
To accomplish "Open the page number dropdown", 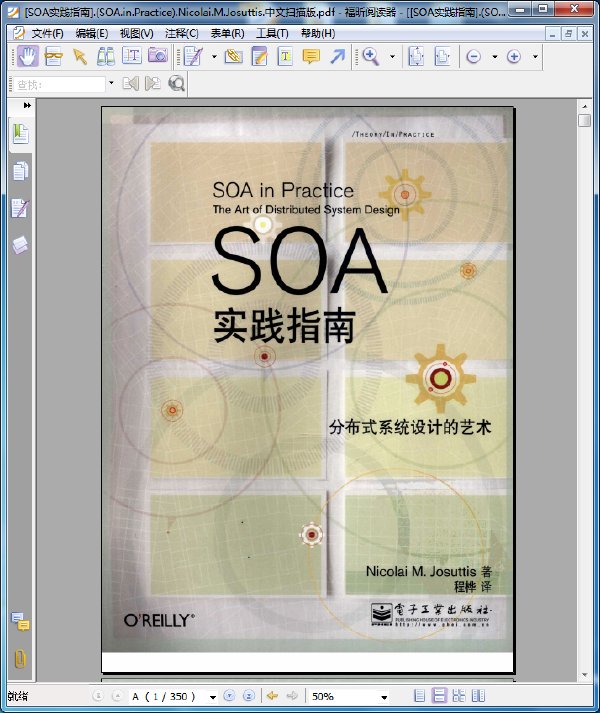I will coord(212,697).
